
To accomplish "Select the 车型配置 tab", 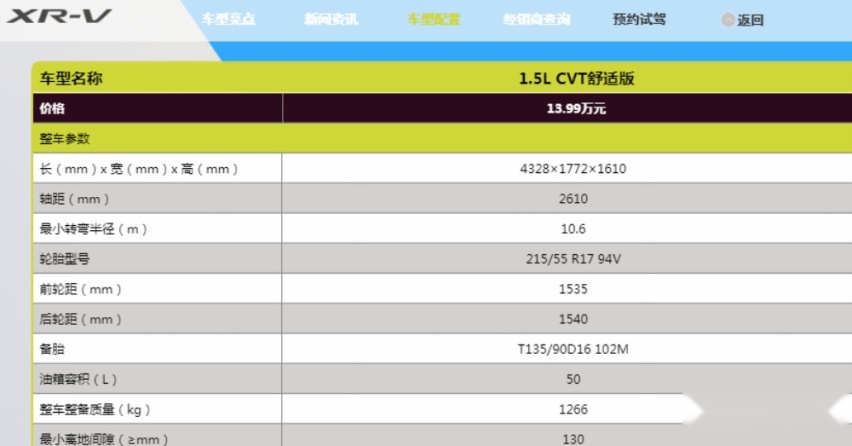I will coord(434,20).
